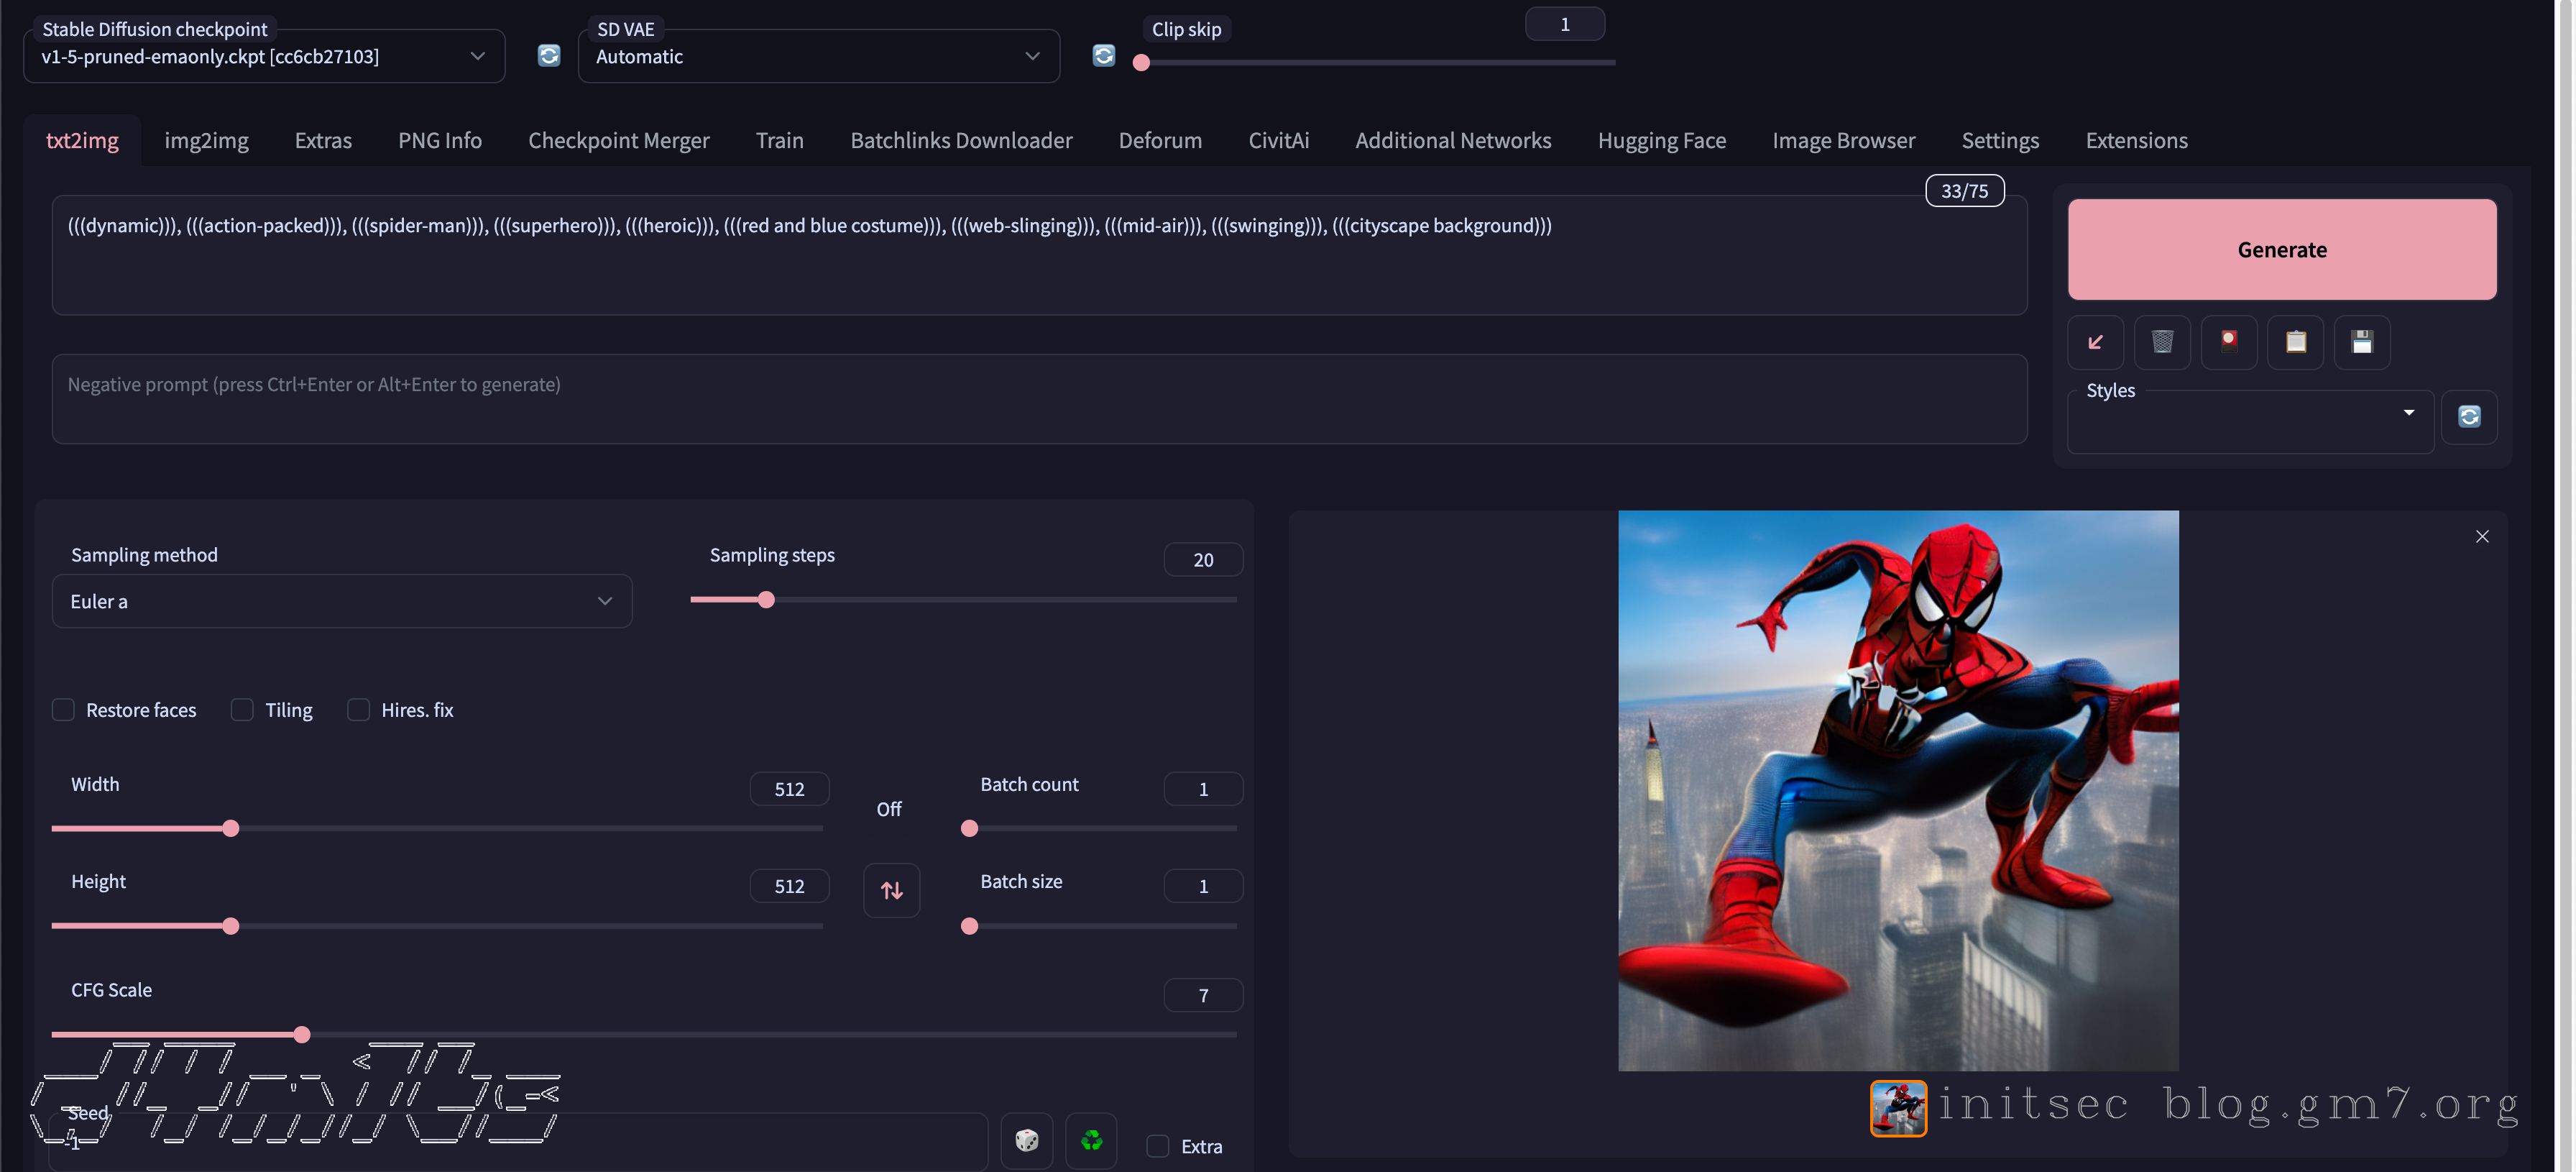Screen dimensions: 2576x1172
Task: Click the show extra networks icon
Action: coord(2228,342)
